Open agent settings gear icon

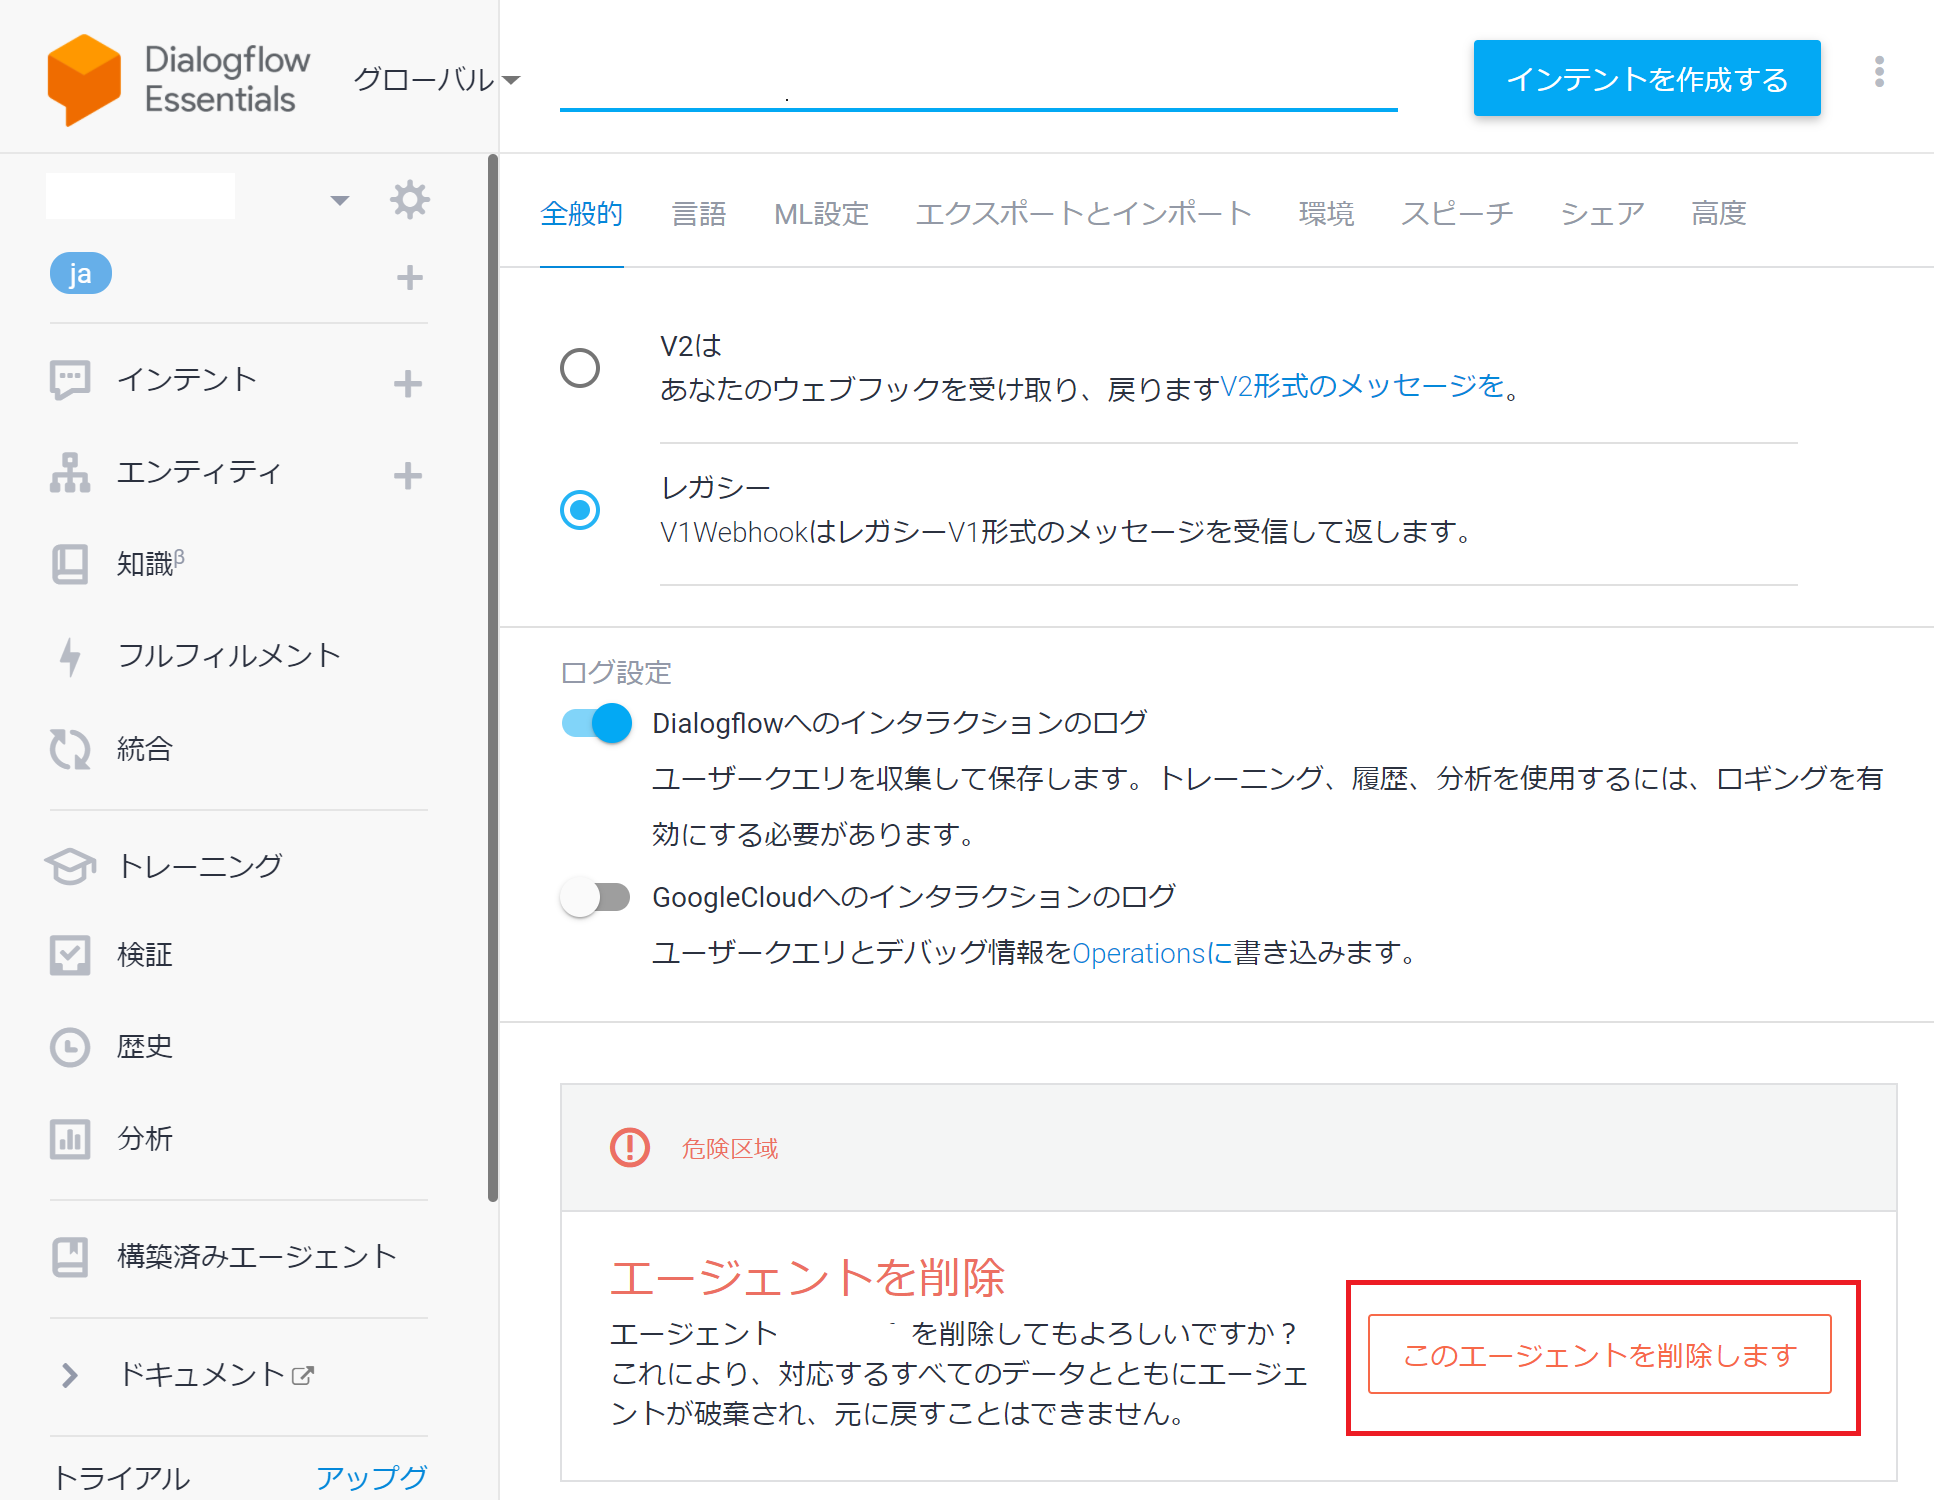point(410,199)
